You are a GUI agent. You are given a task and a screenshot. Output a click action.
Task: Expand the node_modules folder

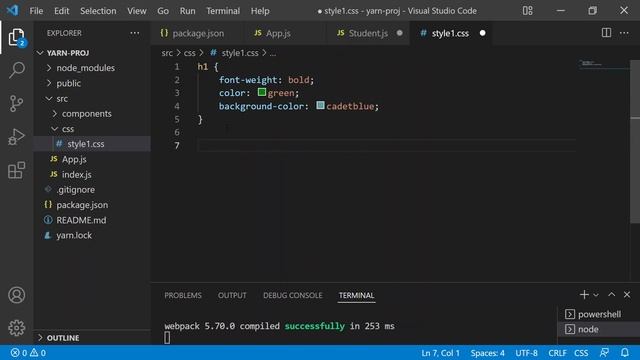(85, 68)
